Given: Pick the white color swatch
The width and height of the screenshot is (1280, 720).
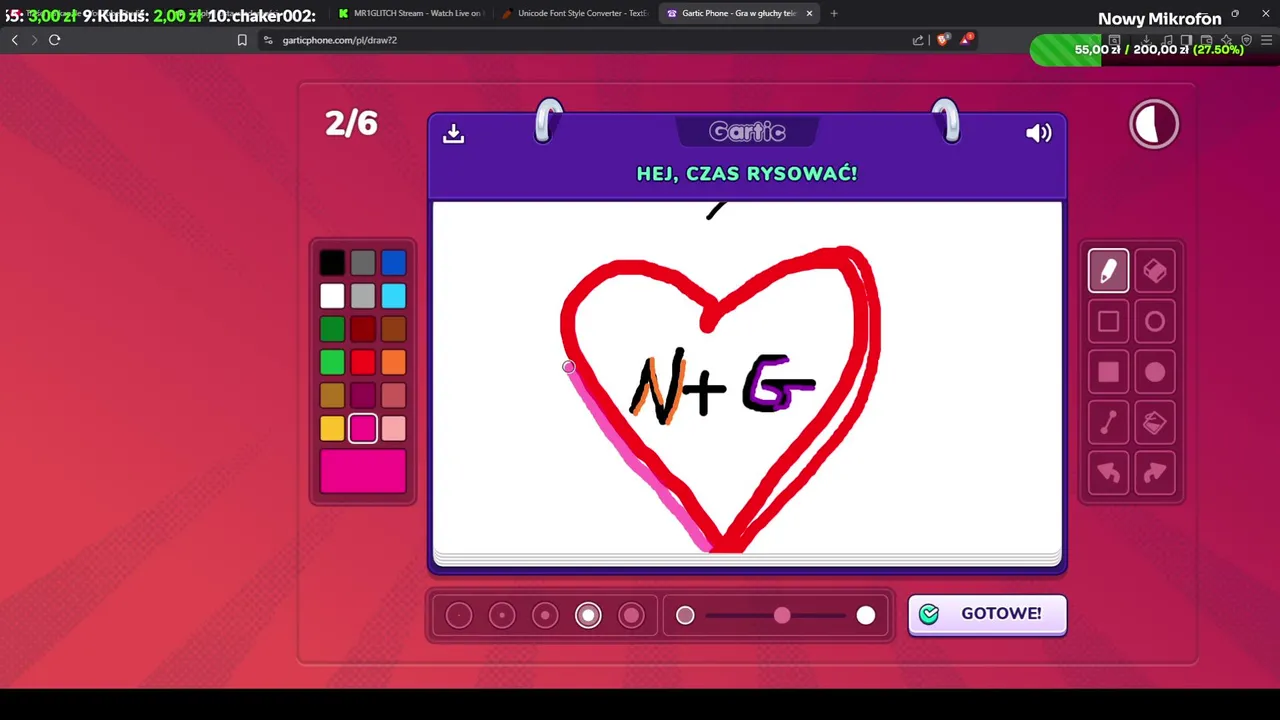Looking at the screenshot, I should click(x=332, y=296).
